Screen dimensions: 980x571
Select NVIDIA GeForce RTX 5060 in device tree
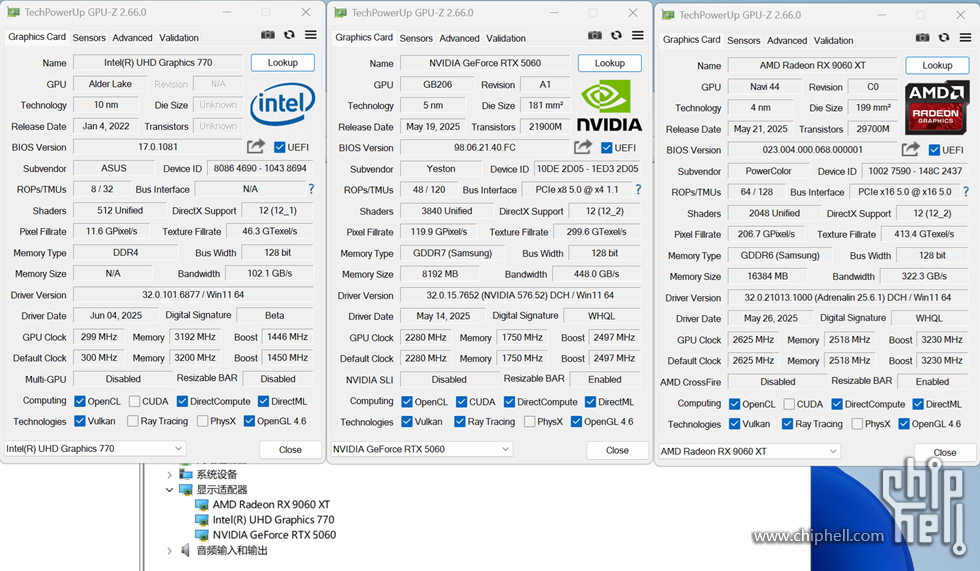click(274, 535)
